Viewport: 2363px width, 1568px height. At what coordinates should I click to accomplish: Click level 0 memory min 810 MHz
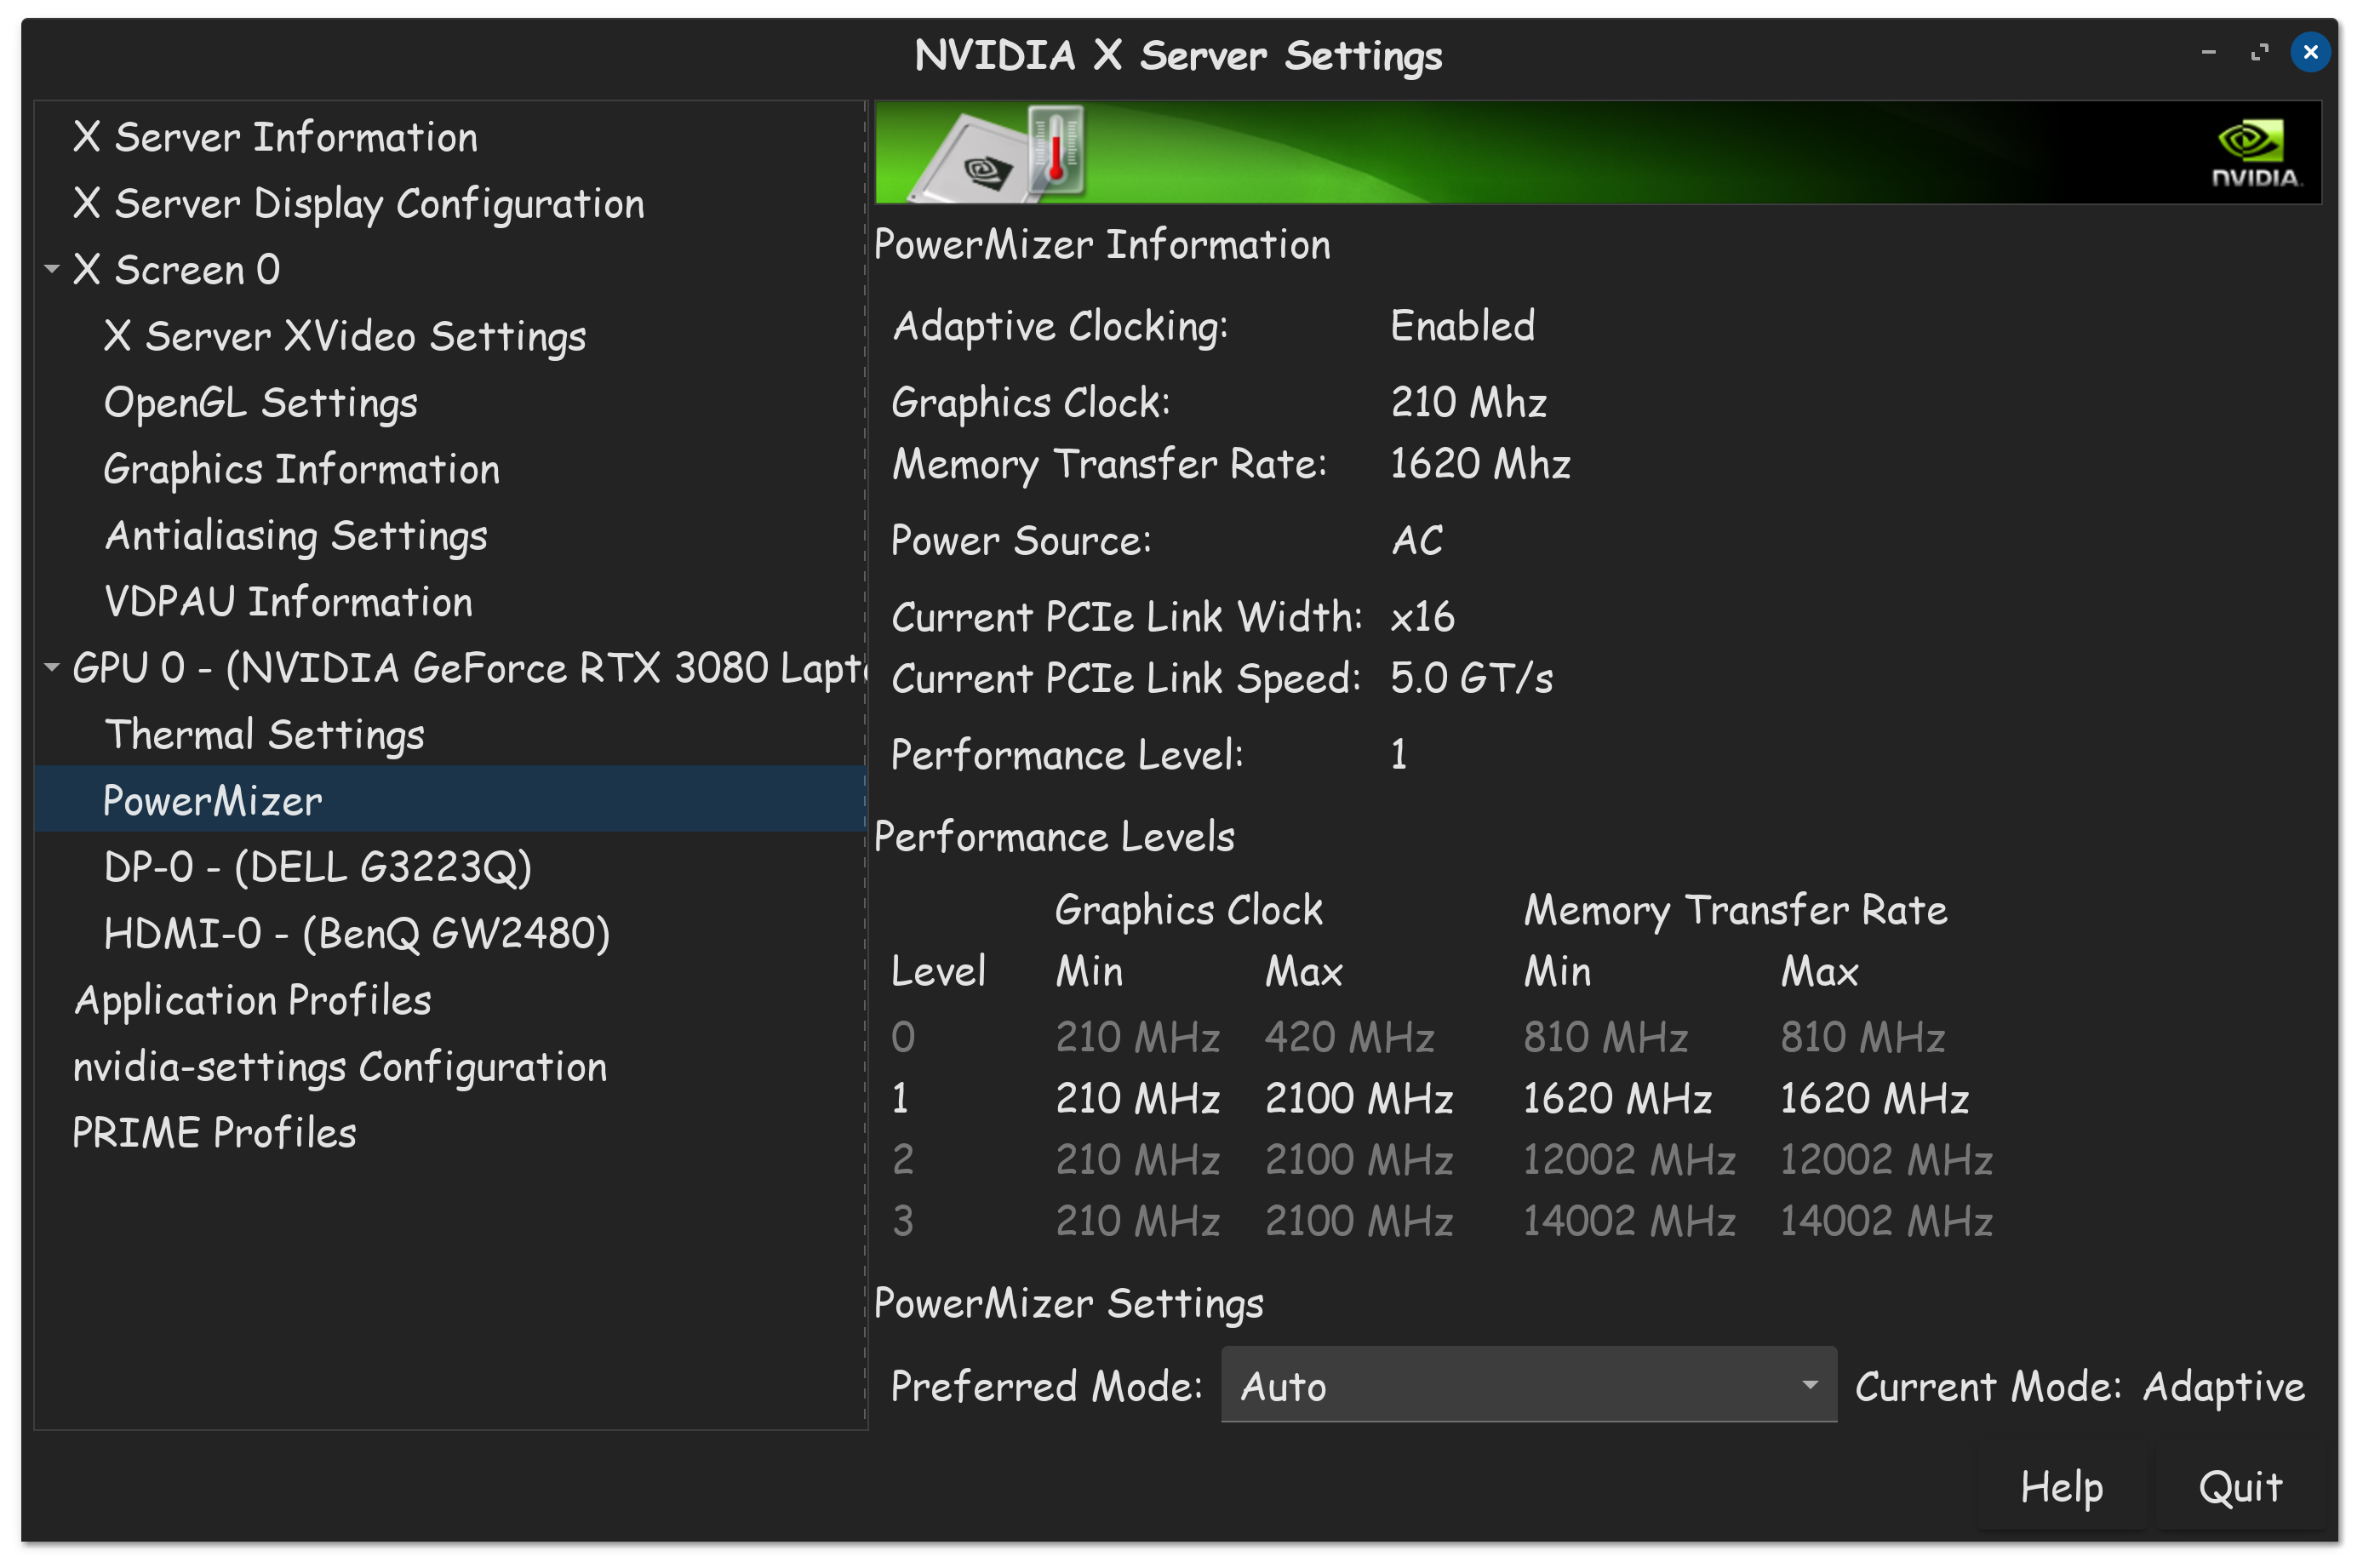1606,1037
